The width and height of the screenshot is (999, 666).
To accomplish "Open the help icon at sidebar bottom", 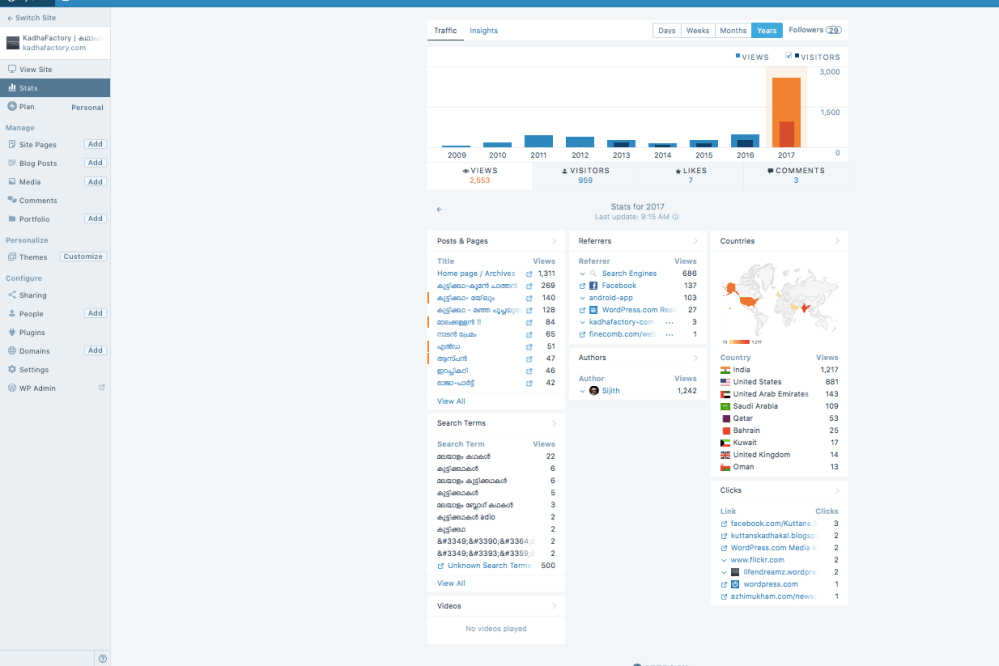I will pyautogui.click(x=102, y=658).
